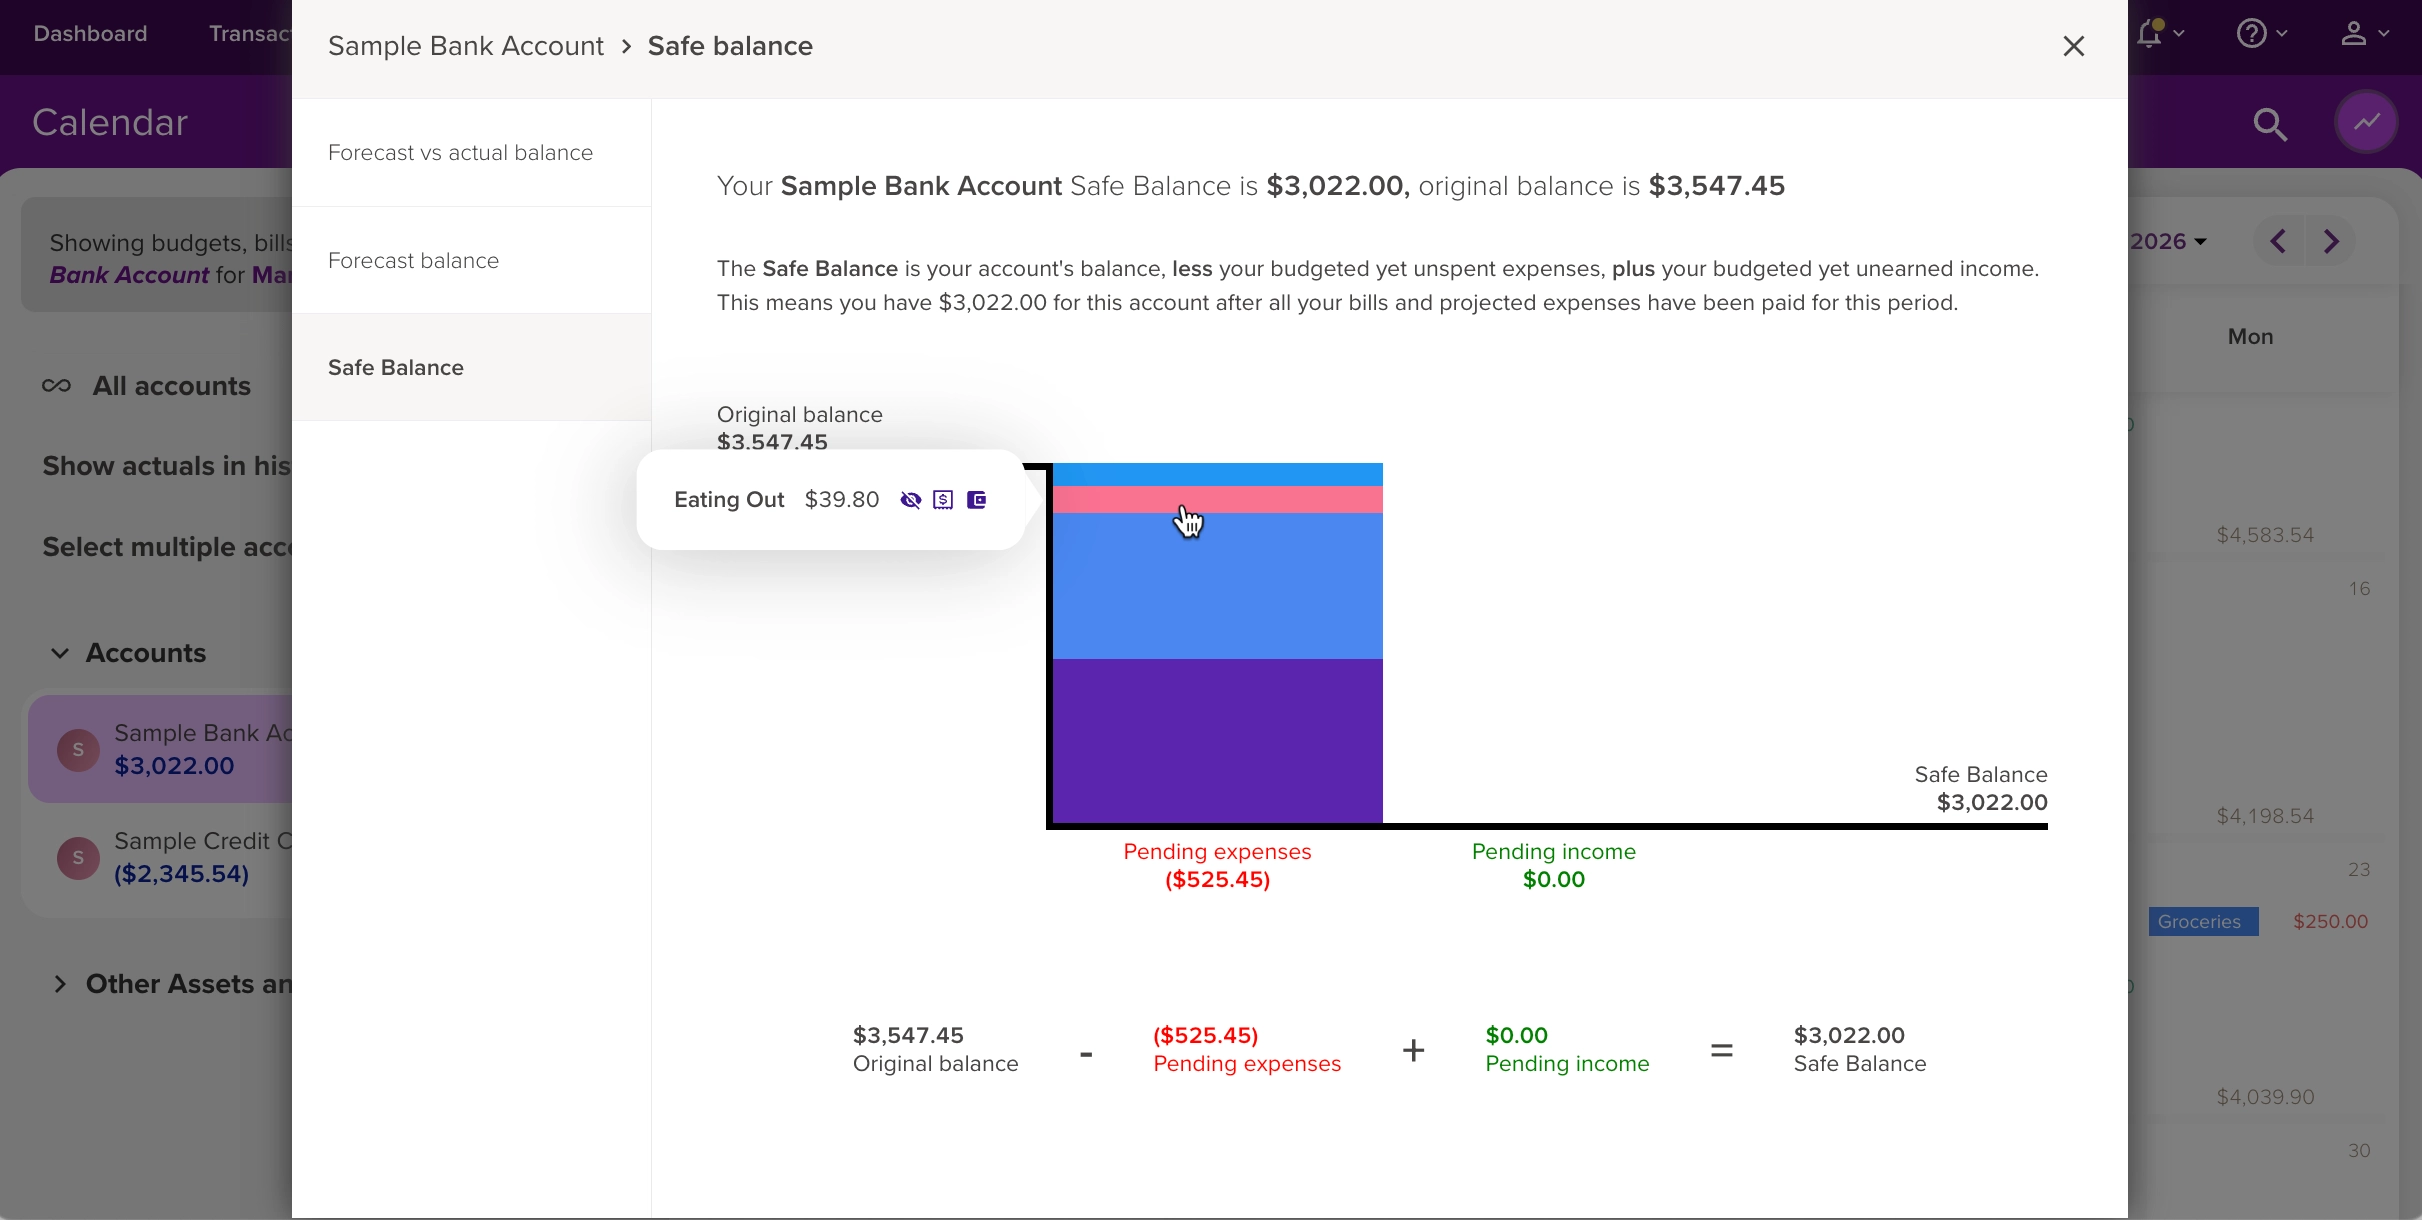Click the dark purple bottom chart segment
Viewport: 2422px width, 1220px height.
pyautogui.click(x=1218, y=740)
